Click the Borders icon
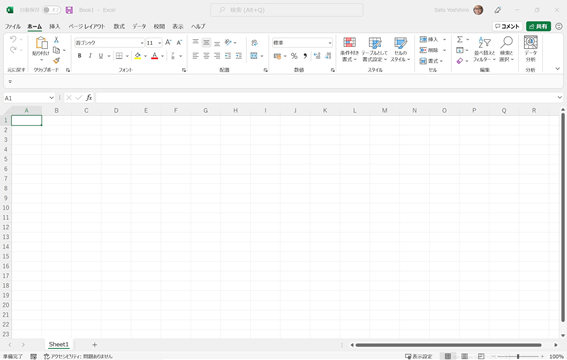This screenshot has width=567, height=360. [119, 56]
